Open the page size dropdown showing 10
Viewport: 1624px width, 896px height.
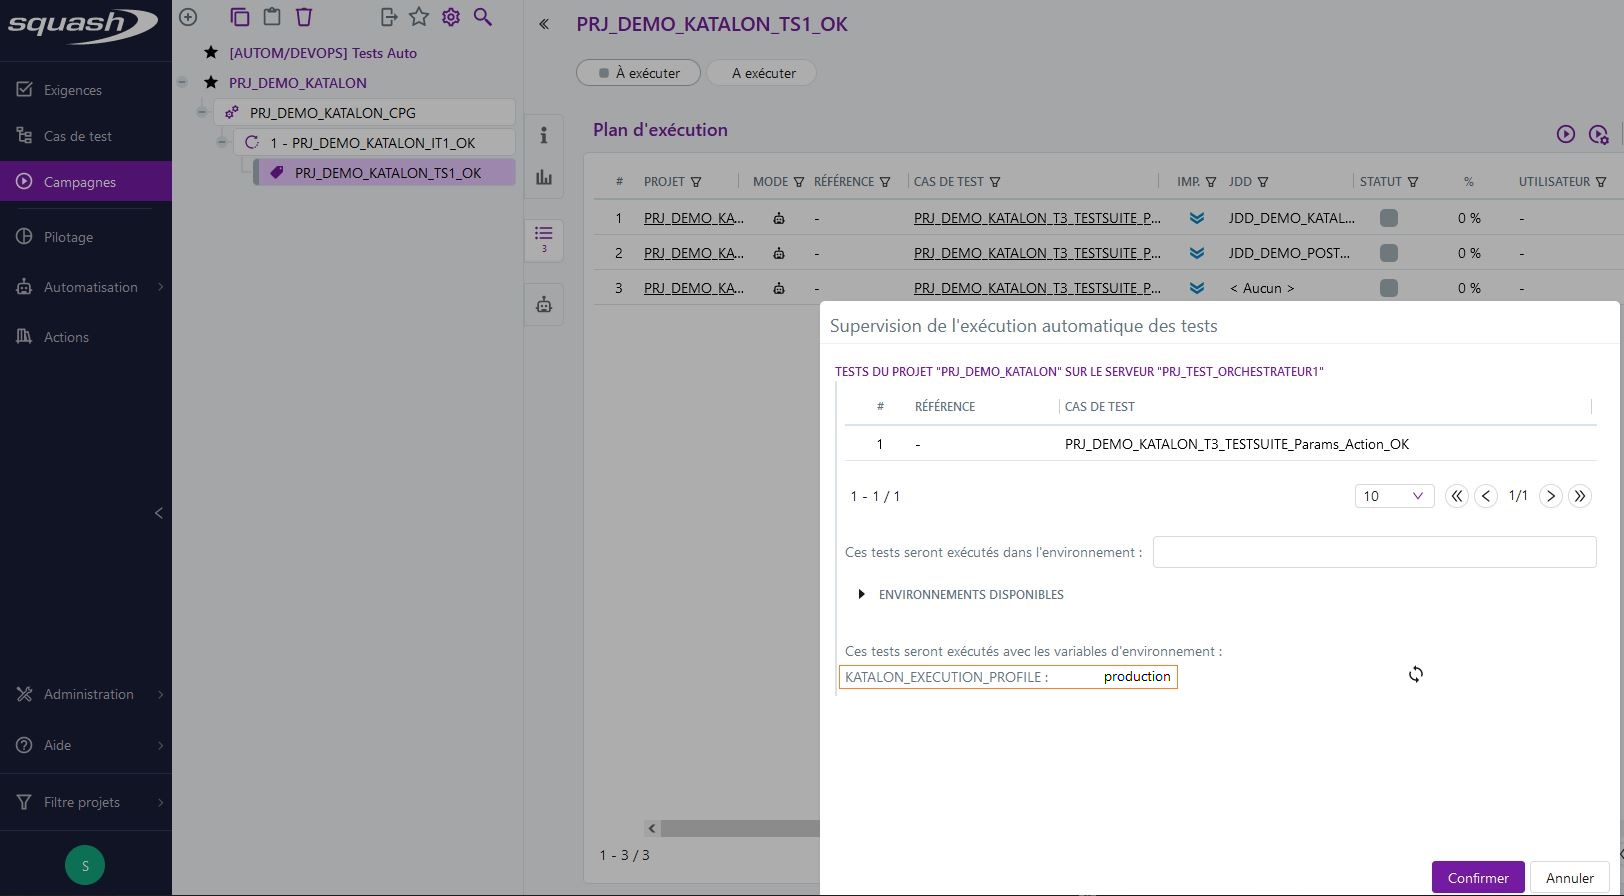1393,496
